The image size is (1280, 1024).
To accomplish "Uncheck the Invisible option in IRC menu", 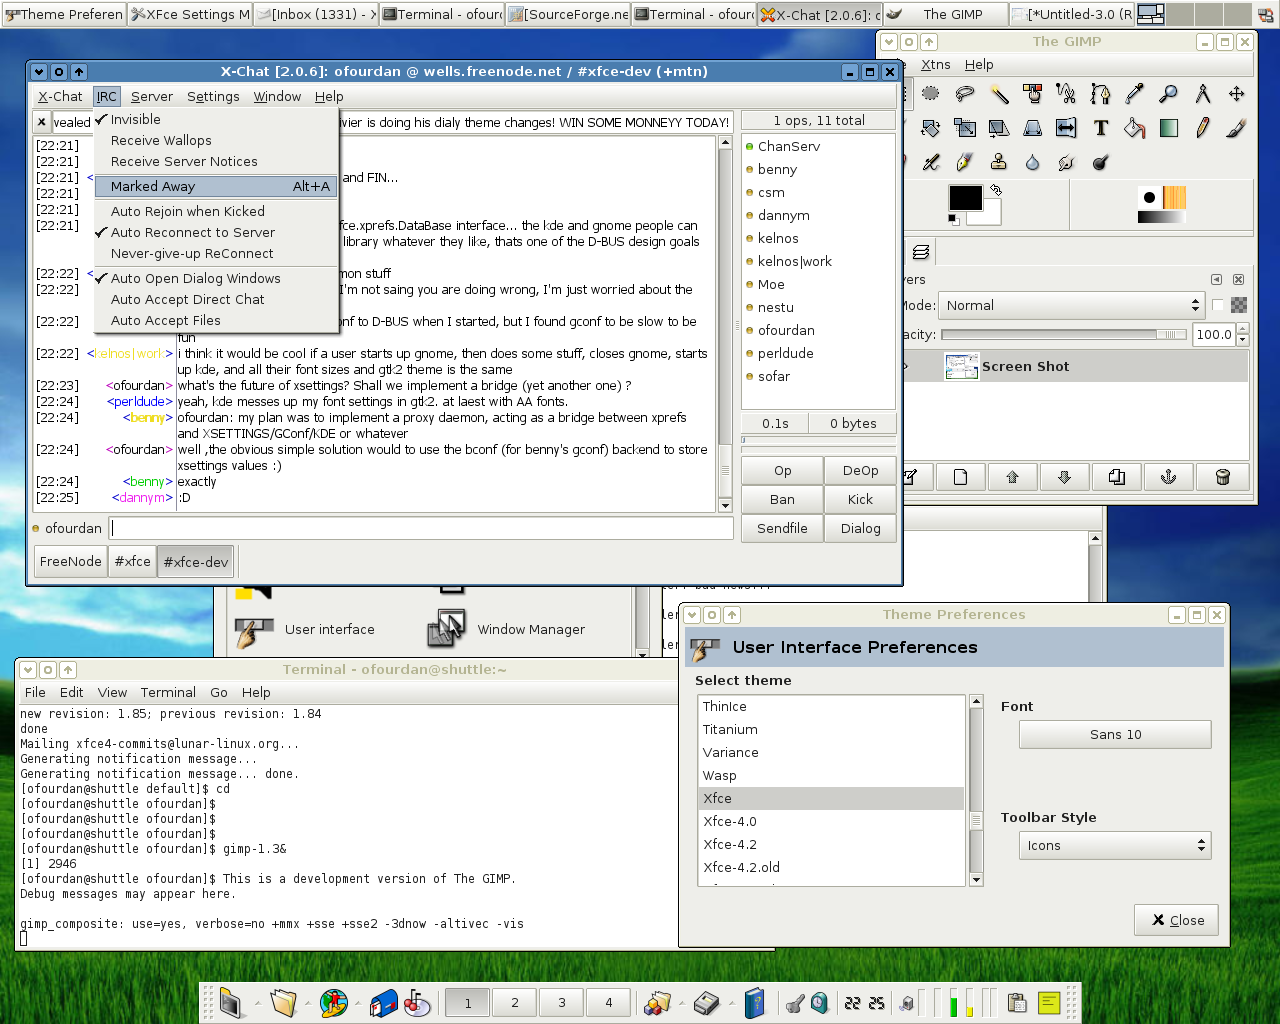I will tap(135, 119).
